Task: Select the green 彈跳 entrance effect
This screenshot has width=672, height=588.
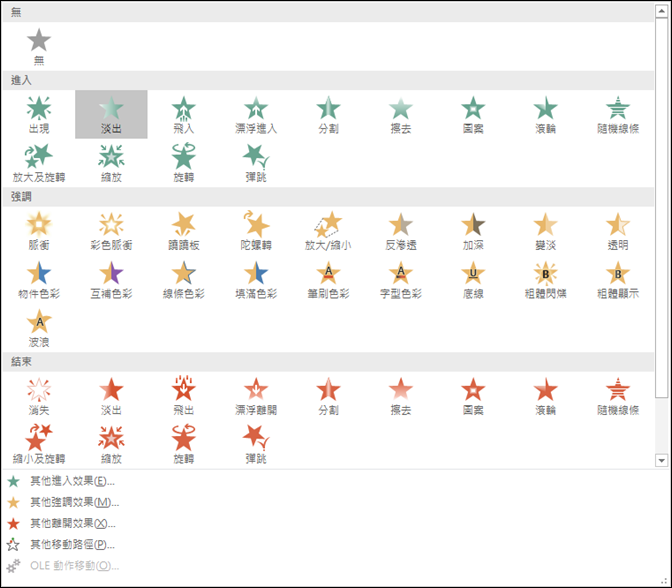Action: click(x=256, y=163)
